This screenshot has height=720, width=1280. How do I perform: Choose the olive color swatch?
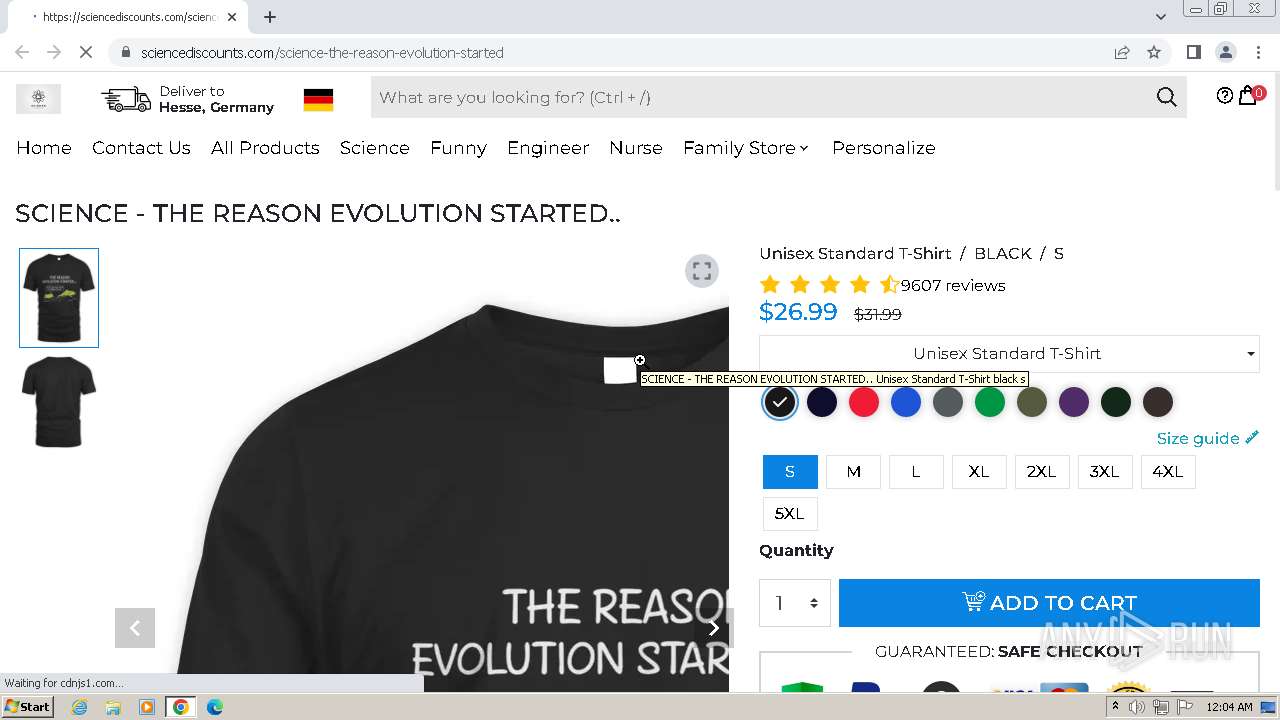1032,402
